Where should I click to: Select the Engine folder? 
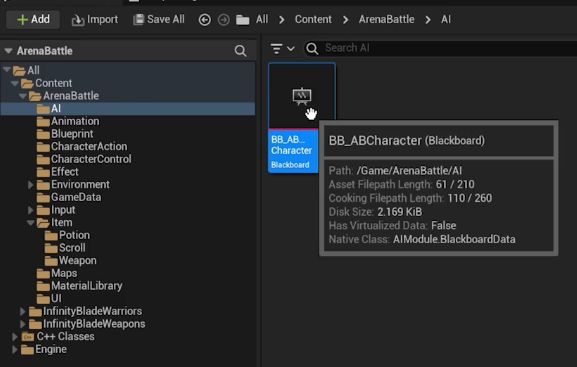pos(44,349)
